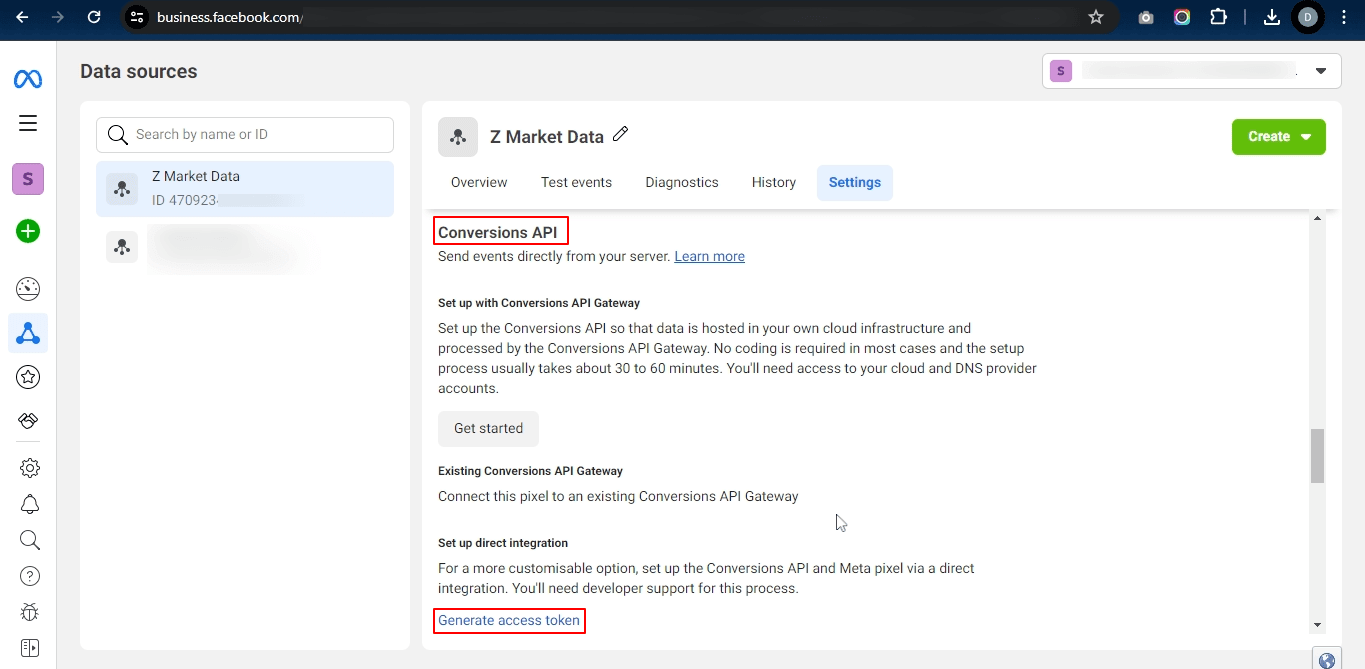
Task: Click Generate access token link
Action: tap(509, 620)
